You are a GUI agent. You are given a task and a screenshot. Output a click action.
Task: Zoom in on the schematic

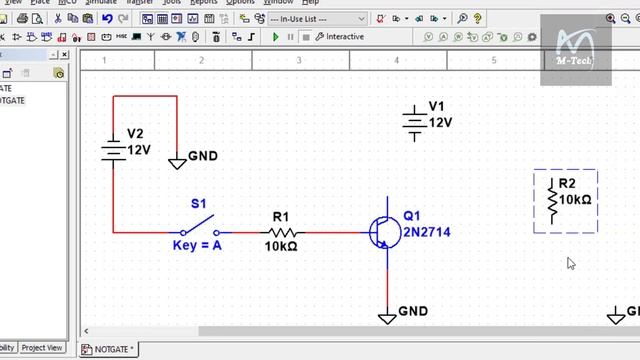pyautogui.click(x=611, y=18)
